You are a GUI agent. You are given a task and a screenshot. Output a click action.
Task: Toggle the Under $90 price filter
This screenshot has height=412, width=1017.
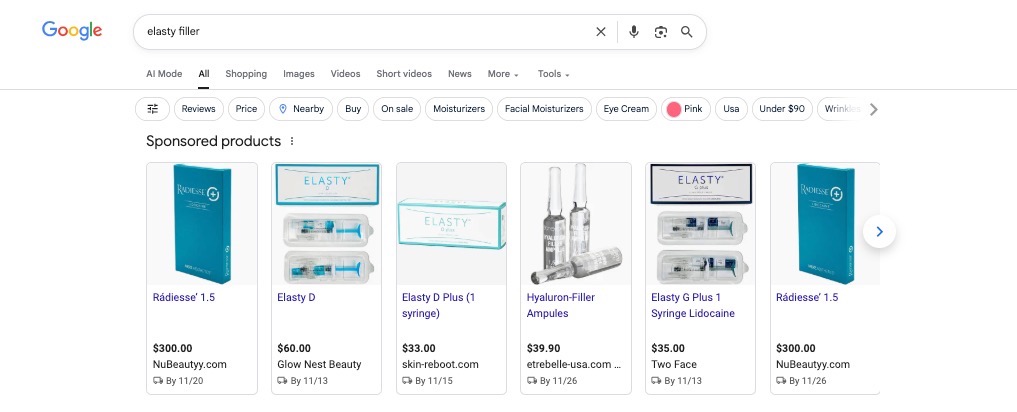click(x=781, y=109)
